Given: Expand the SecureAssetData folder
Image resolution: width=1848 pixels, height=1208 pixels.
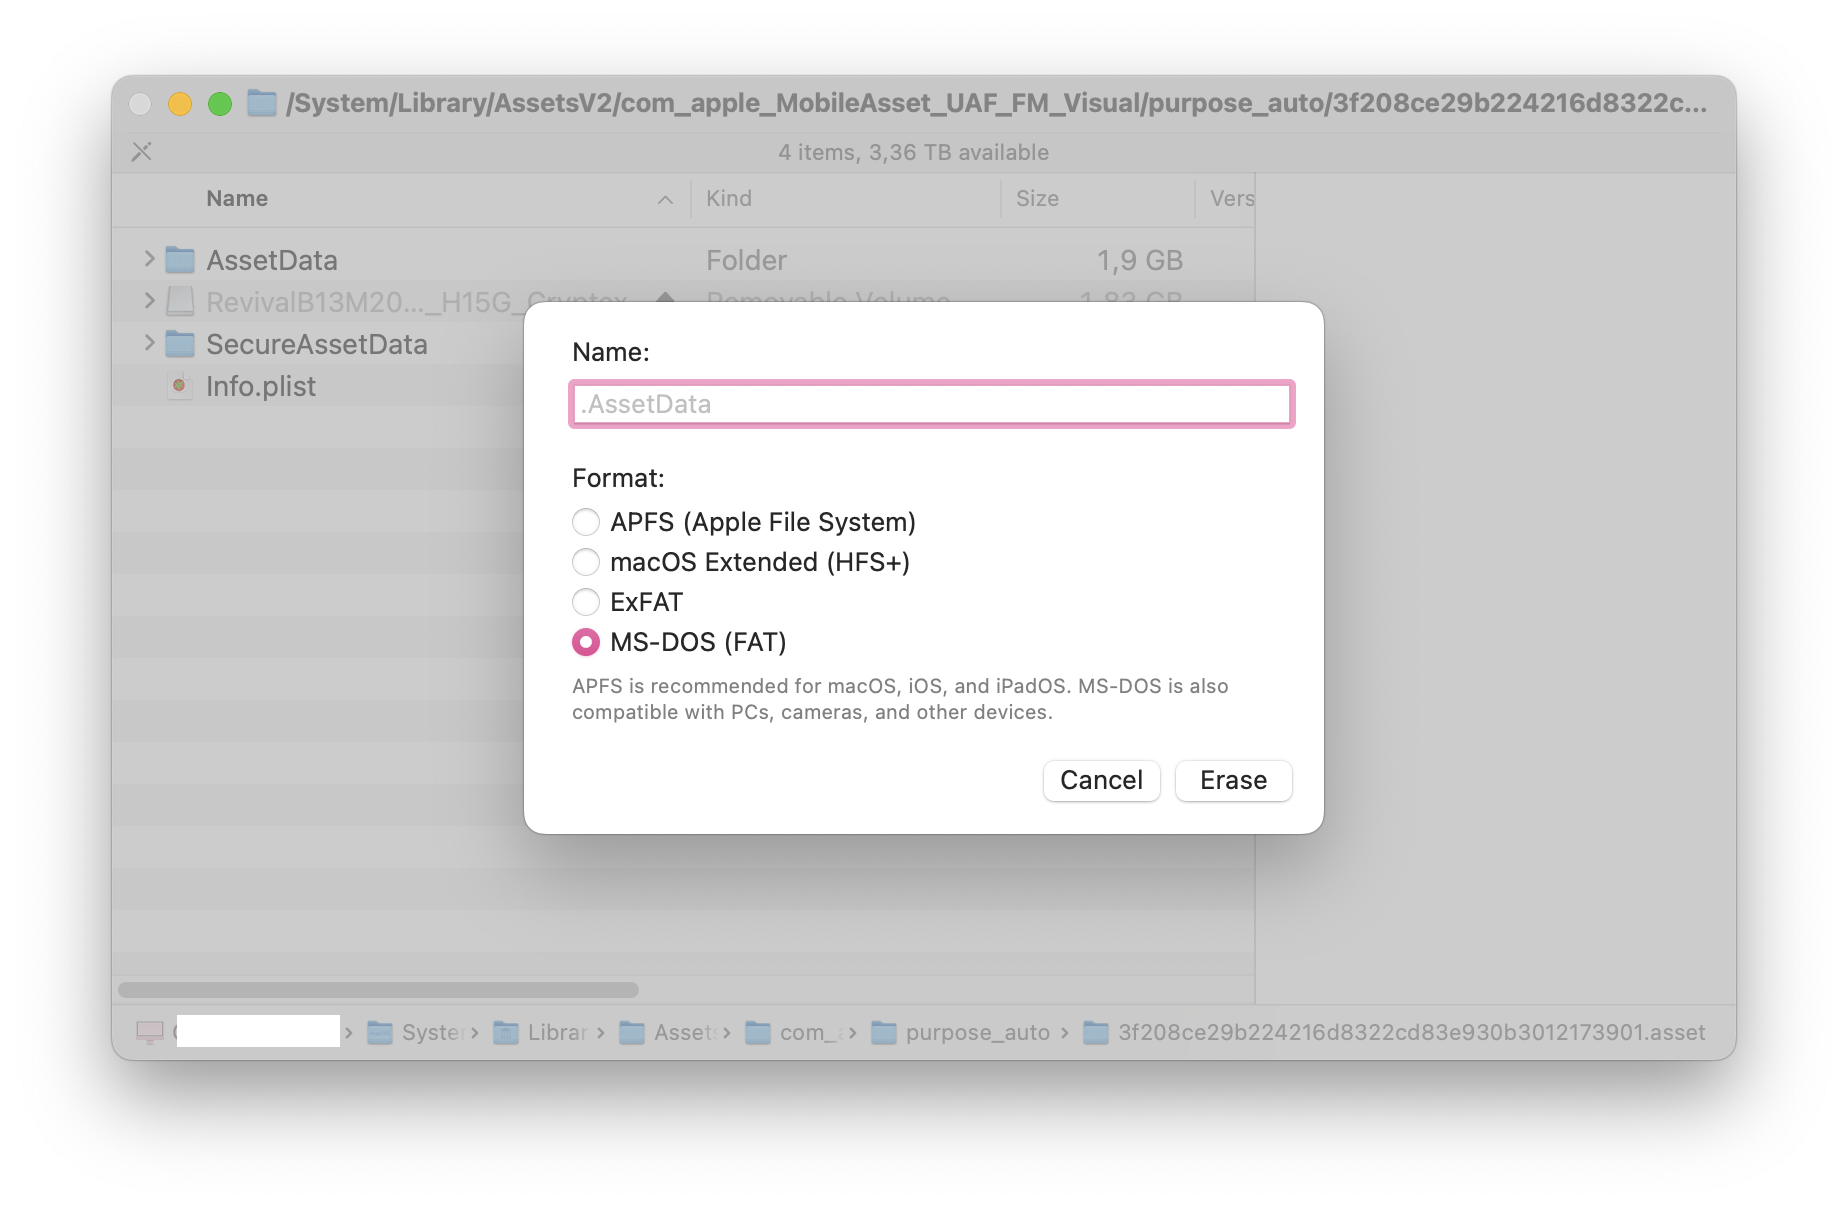Looking at the screenshot, I should 149,343.
